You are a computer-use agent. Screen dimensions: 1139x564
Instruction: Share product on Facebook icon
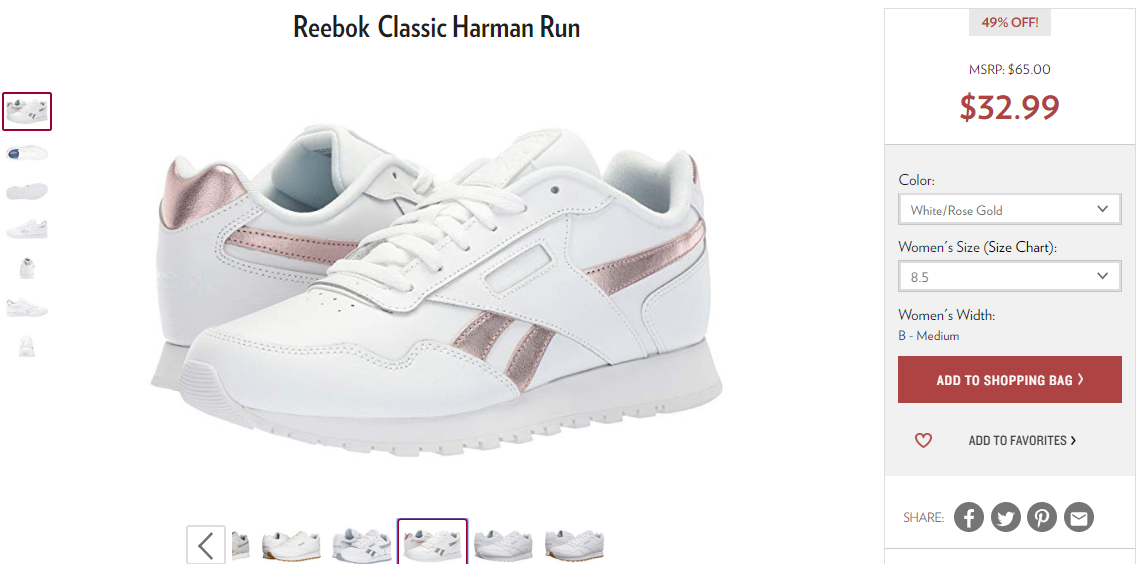tap(968, 517)
